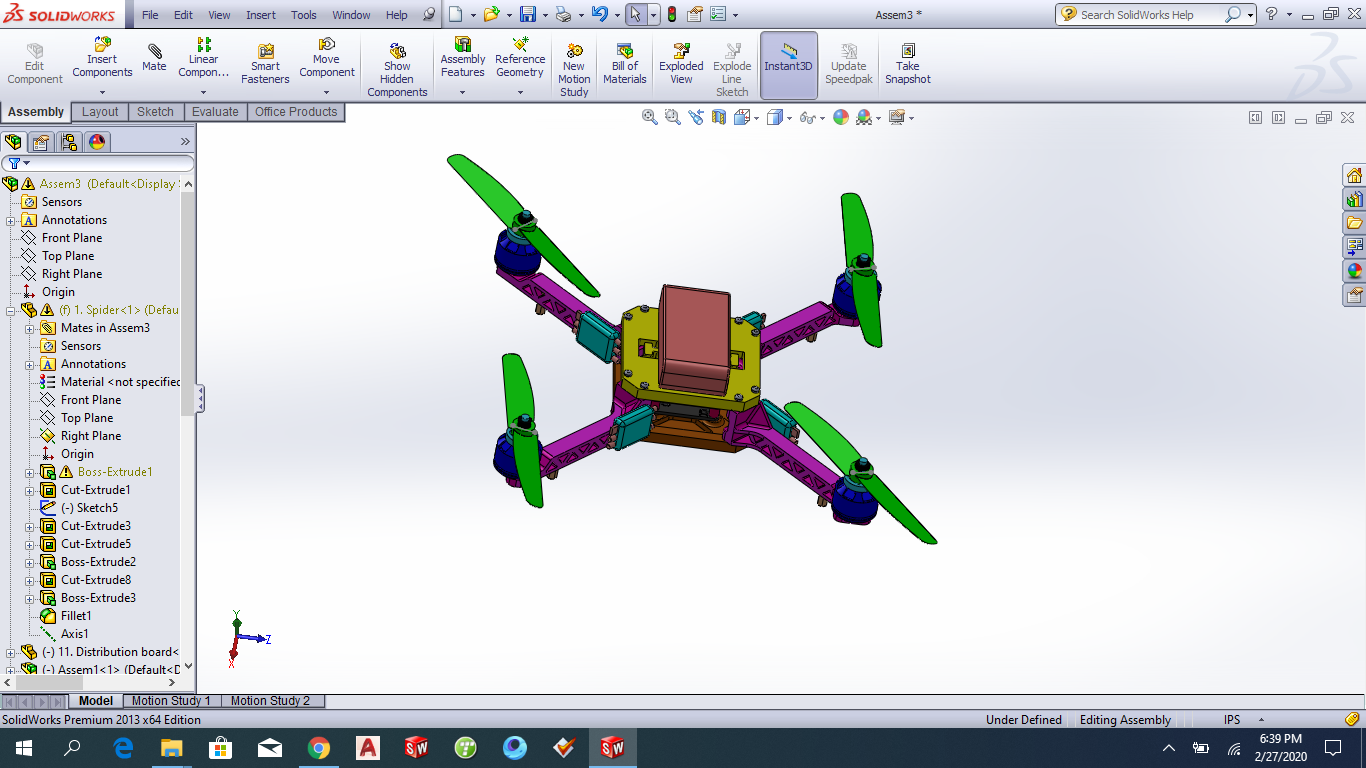The height and width of the screenshot is (768, 1366).
Task: Start a New Motion Study
Action: click(x=574, y=70)
